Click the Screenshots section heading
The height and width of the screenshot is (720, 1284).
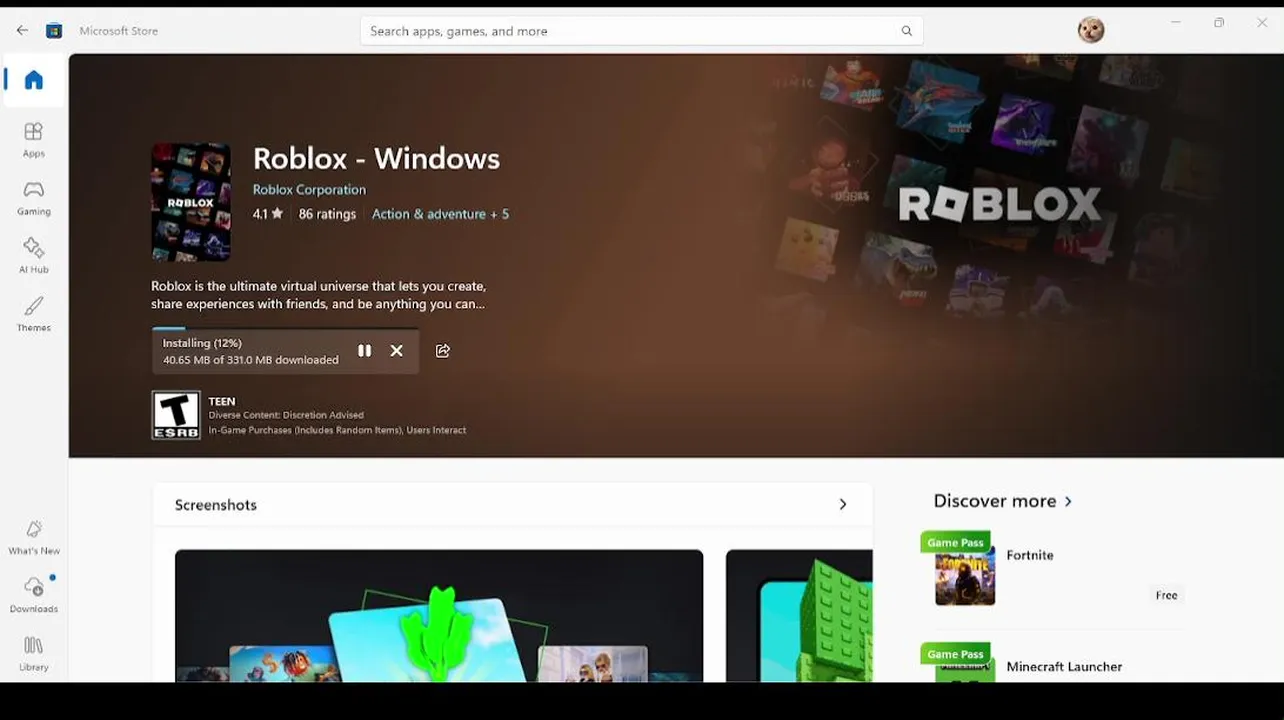tap(216, 505)
